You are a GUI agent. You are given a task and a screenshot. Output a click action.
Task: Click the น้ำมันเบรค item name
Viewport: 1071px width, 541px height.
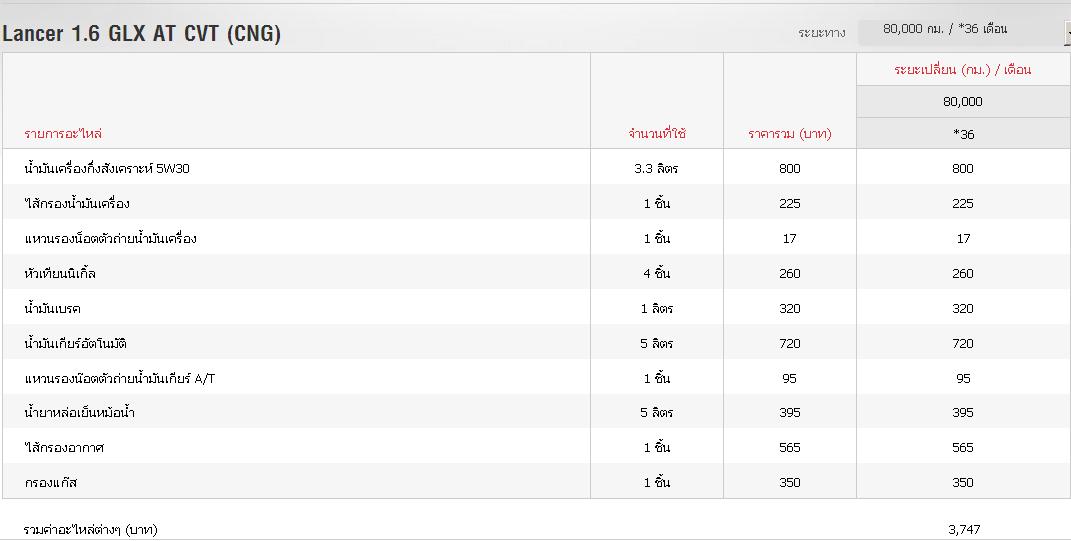[x=53, y=309]
